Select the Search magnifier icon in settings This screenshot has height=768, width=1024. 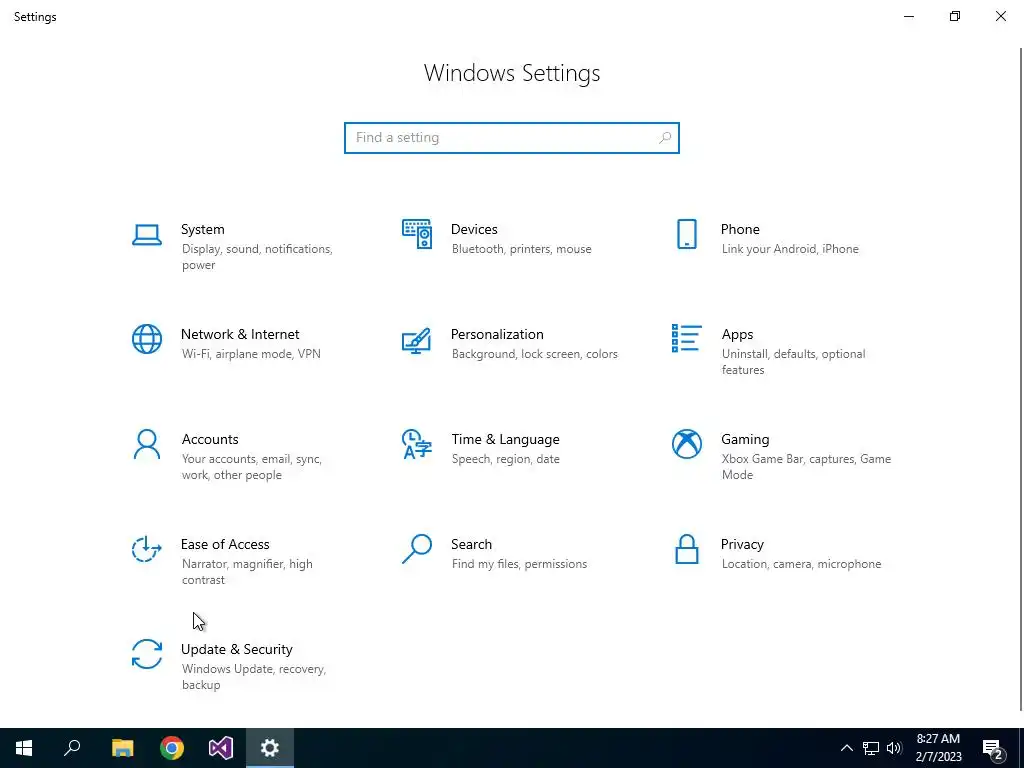coord(417,549)
